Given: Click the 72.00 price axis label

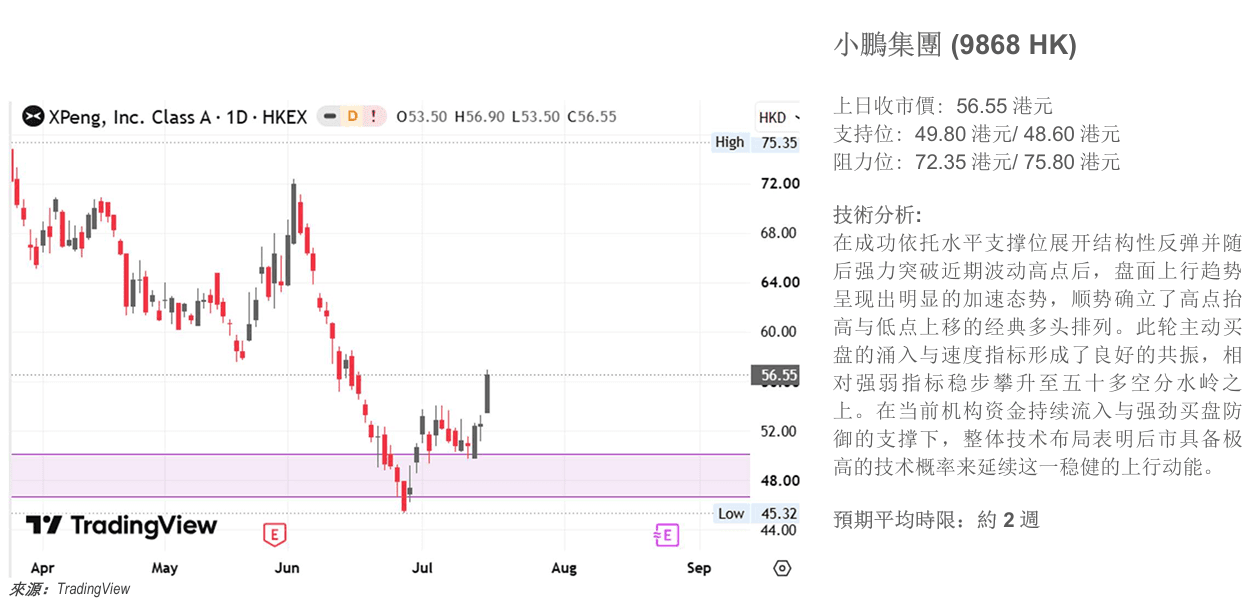Looking at the screenshot, I should (x=780, y=184).
